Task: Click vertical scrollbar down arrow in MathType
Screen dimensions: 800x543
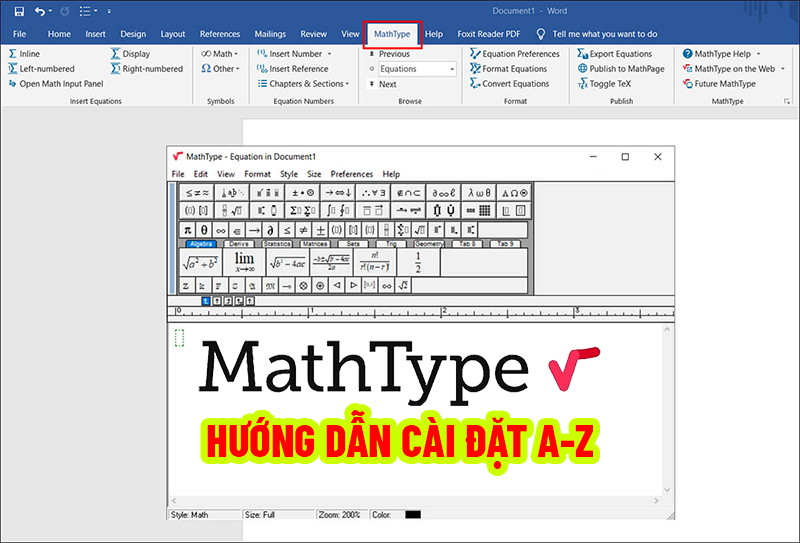Action: click(667, 490)
